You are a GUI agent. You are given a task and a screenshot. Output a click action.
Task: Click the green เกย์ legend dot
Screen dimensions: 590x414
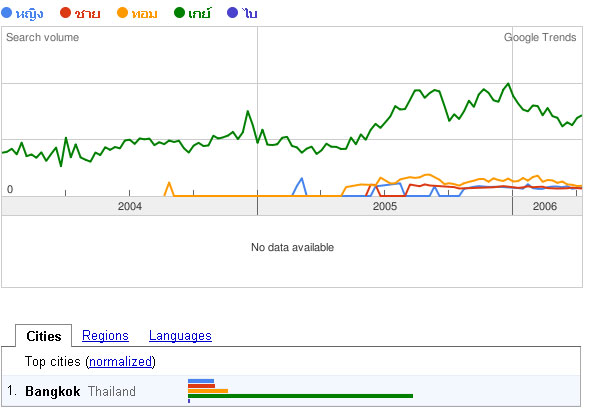click(x=179, y=13)
